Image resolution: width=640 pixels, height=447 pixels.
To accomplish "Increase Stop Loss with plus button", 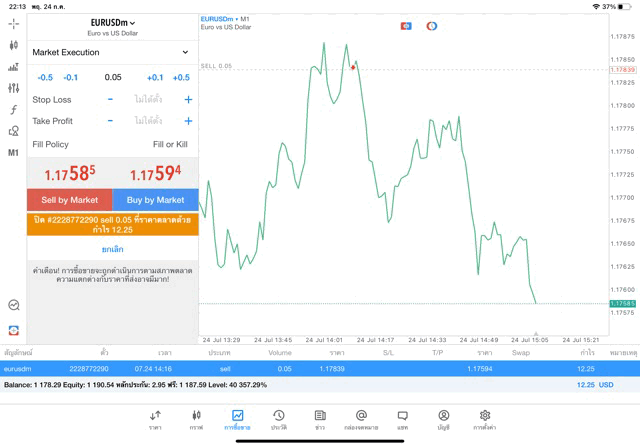I will click(188, 100).
